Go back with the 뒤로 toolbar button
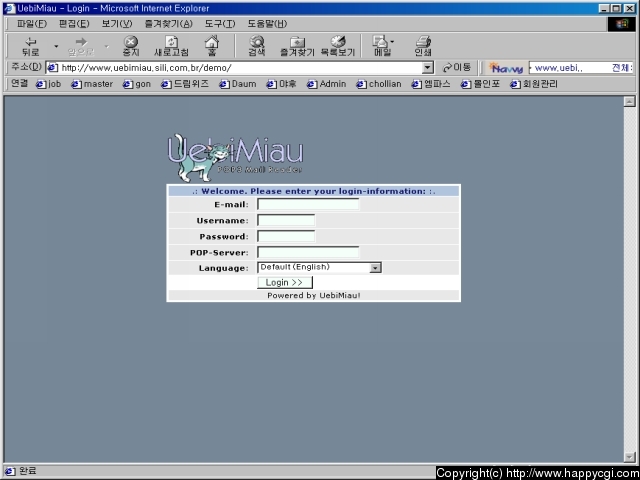Screen dimensions: 640x480 point(31,46)
